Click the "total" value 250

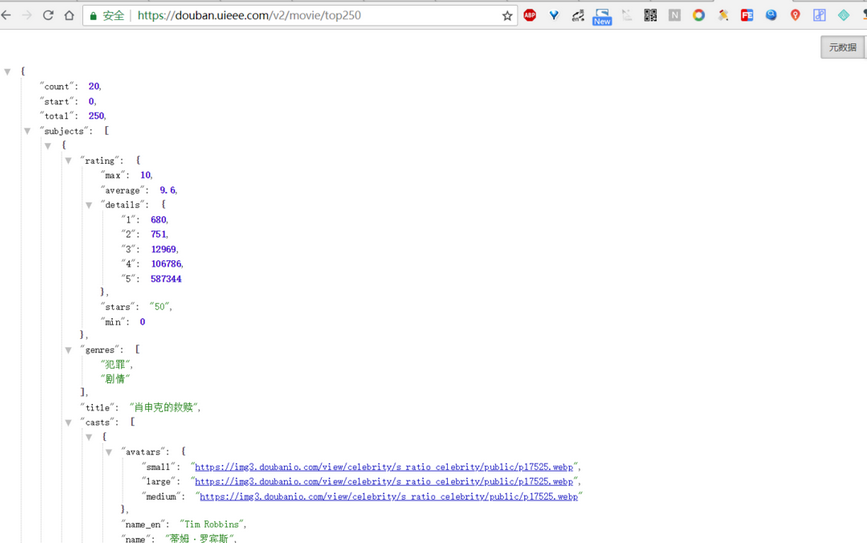click(96, 116)
